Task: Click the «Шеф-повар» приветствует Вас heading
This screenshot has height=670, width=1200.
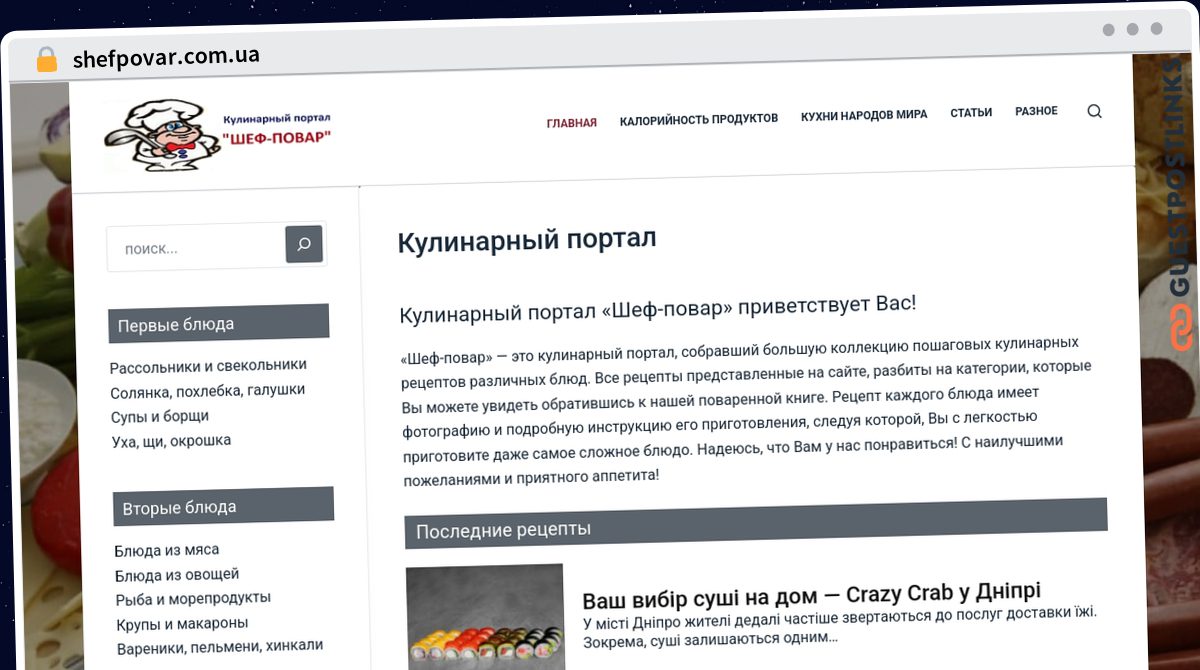Action: click(x=657, y=309)
